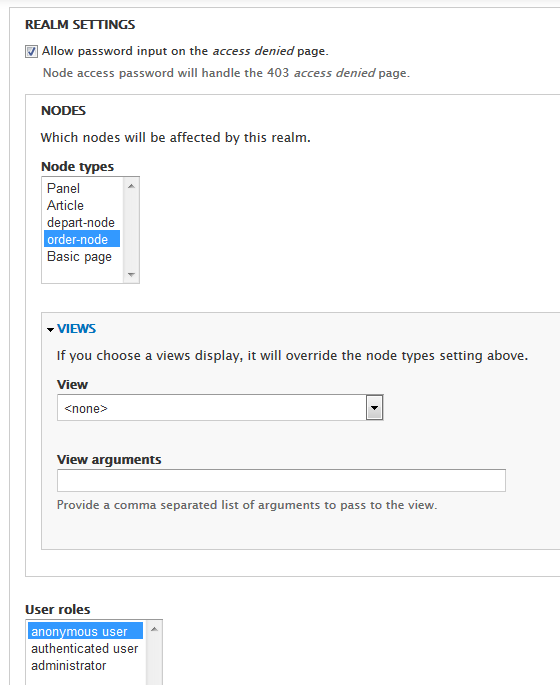This screenshot has height=685, width=560.
Task: Select anonymous user in User roles
Action: click(85, 631)
